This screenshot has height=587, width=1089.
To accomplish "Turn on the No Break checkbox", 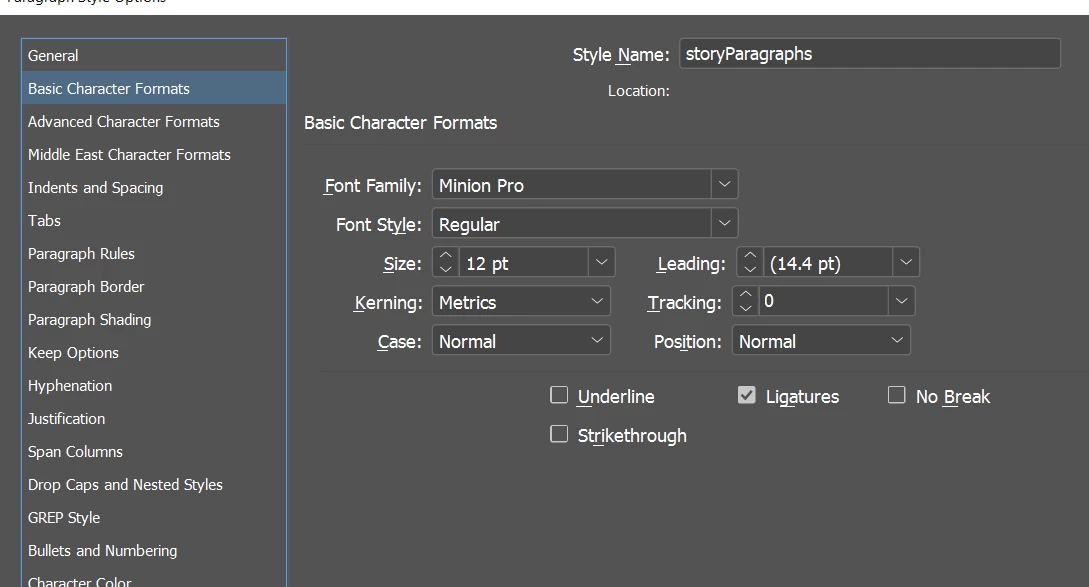I will click(x=897, y=396).
